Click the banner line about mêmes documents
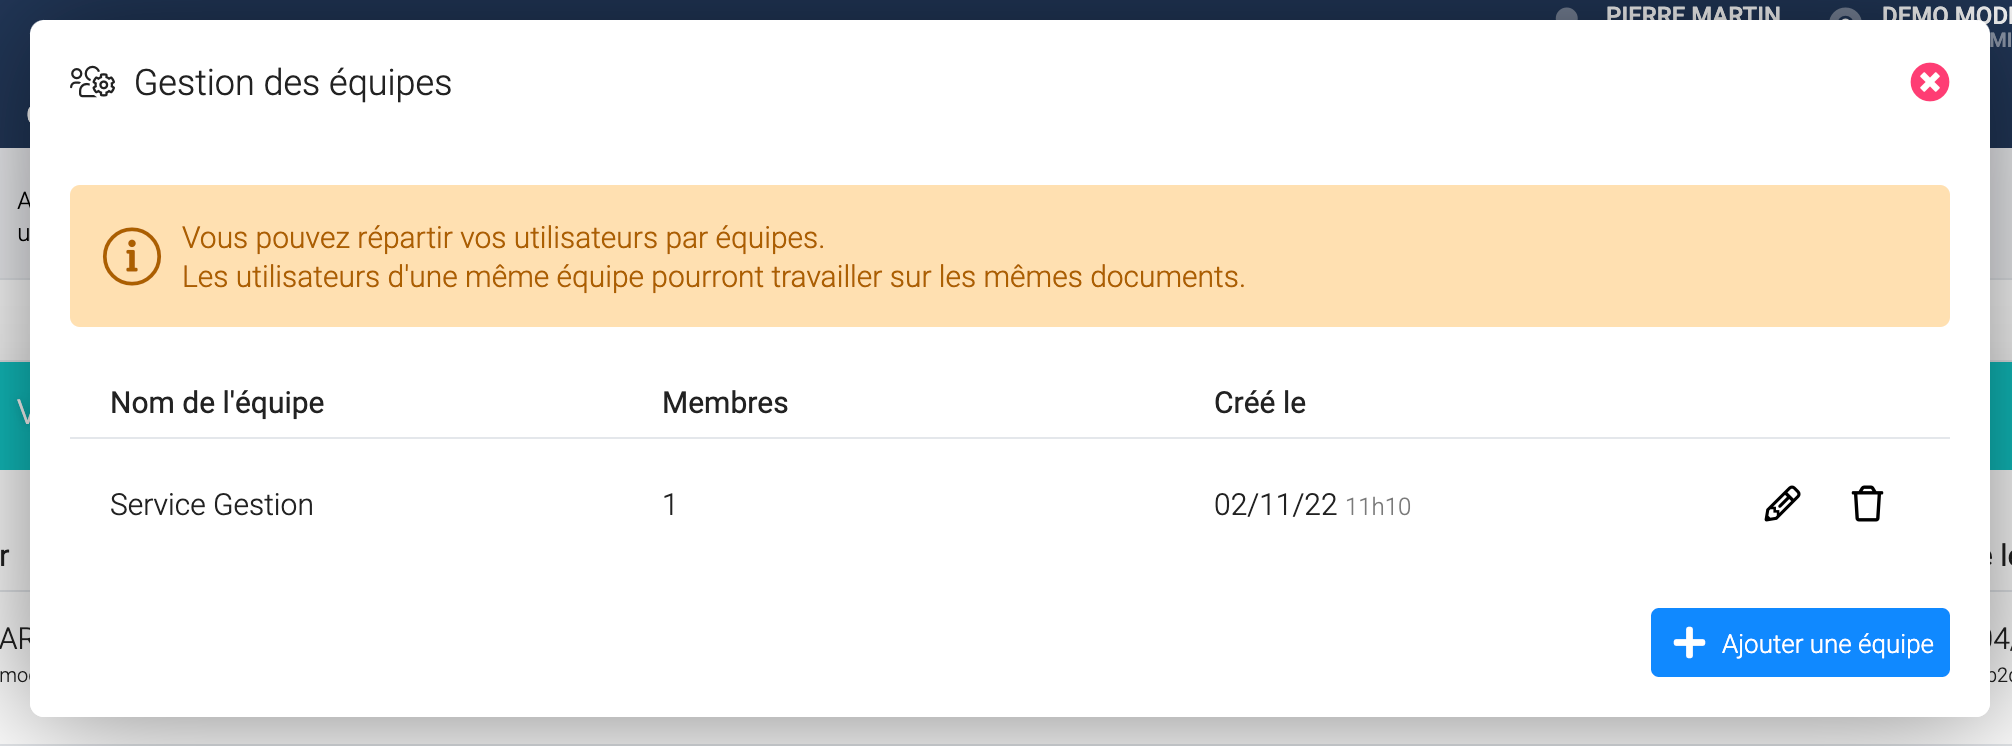This screenshot has width=2012, height=746. click(x=713, y=277)
